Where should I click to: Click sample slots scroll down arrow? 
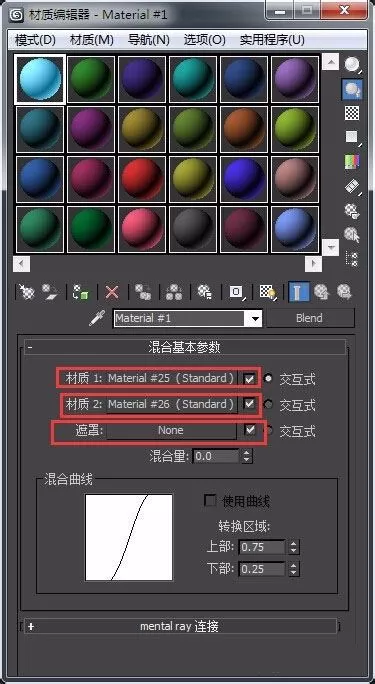[331, 247]
